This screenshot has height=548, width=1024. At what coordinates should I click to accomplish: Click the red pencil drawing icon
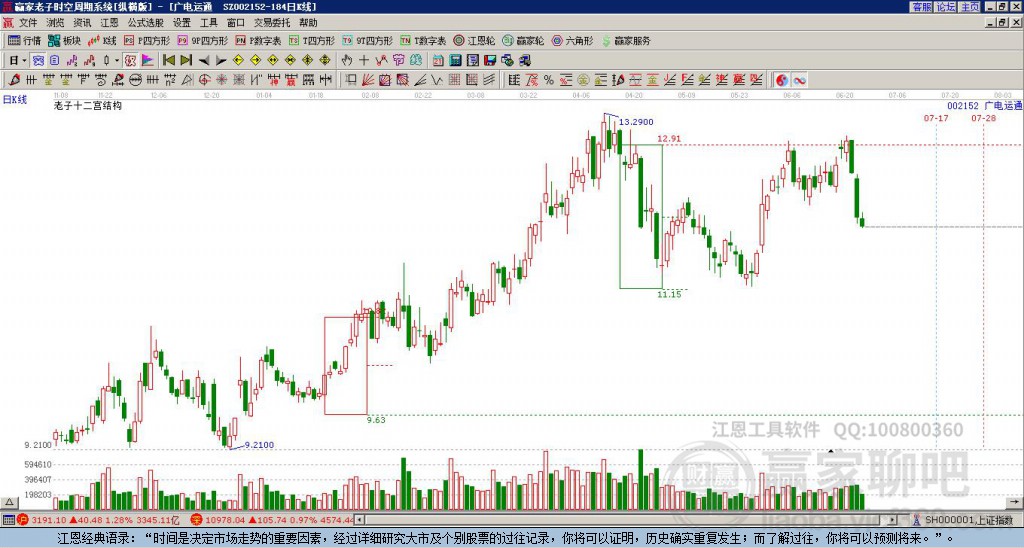(x=14, y=80)
